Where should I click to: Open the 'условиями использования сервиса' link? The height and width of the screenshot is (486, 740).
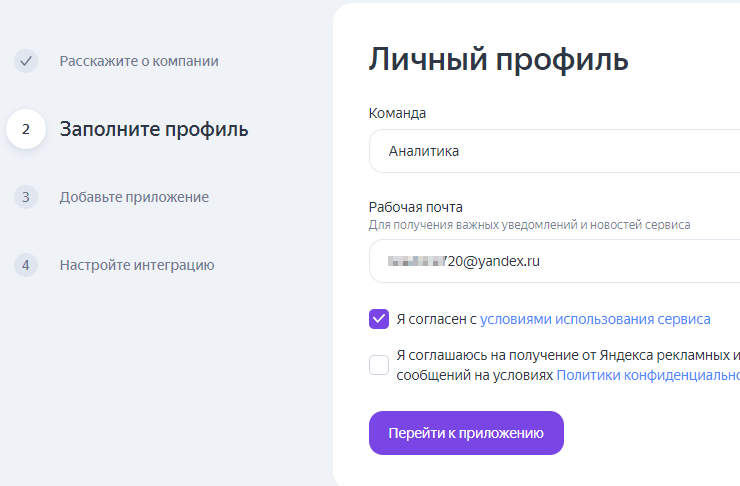pos(595,319)
